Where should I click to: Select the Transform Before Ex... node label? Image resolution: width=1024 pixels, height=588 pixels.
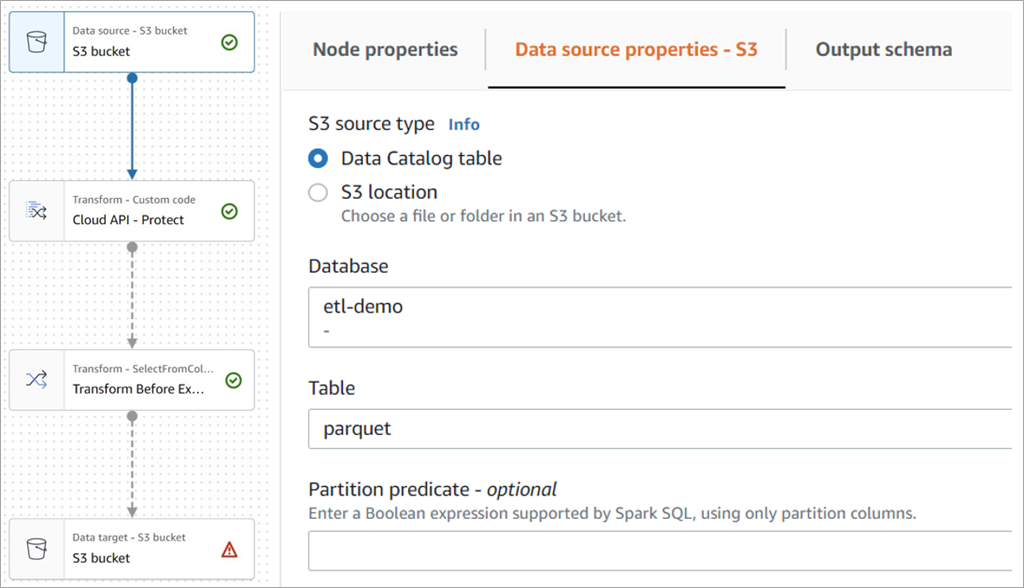click(x=138, y=389)
